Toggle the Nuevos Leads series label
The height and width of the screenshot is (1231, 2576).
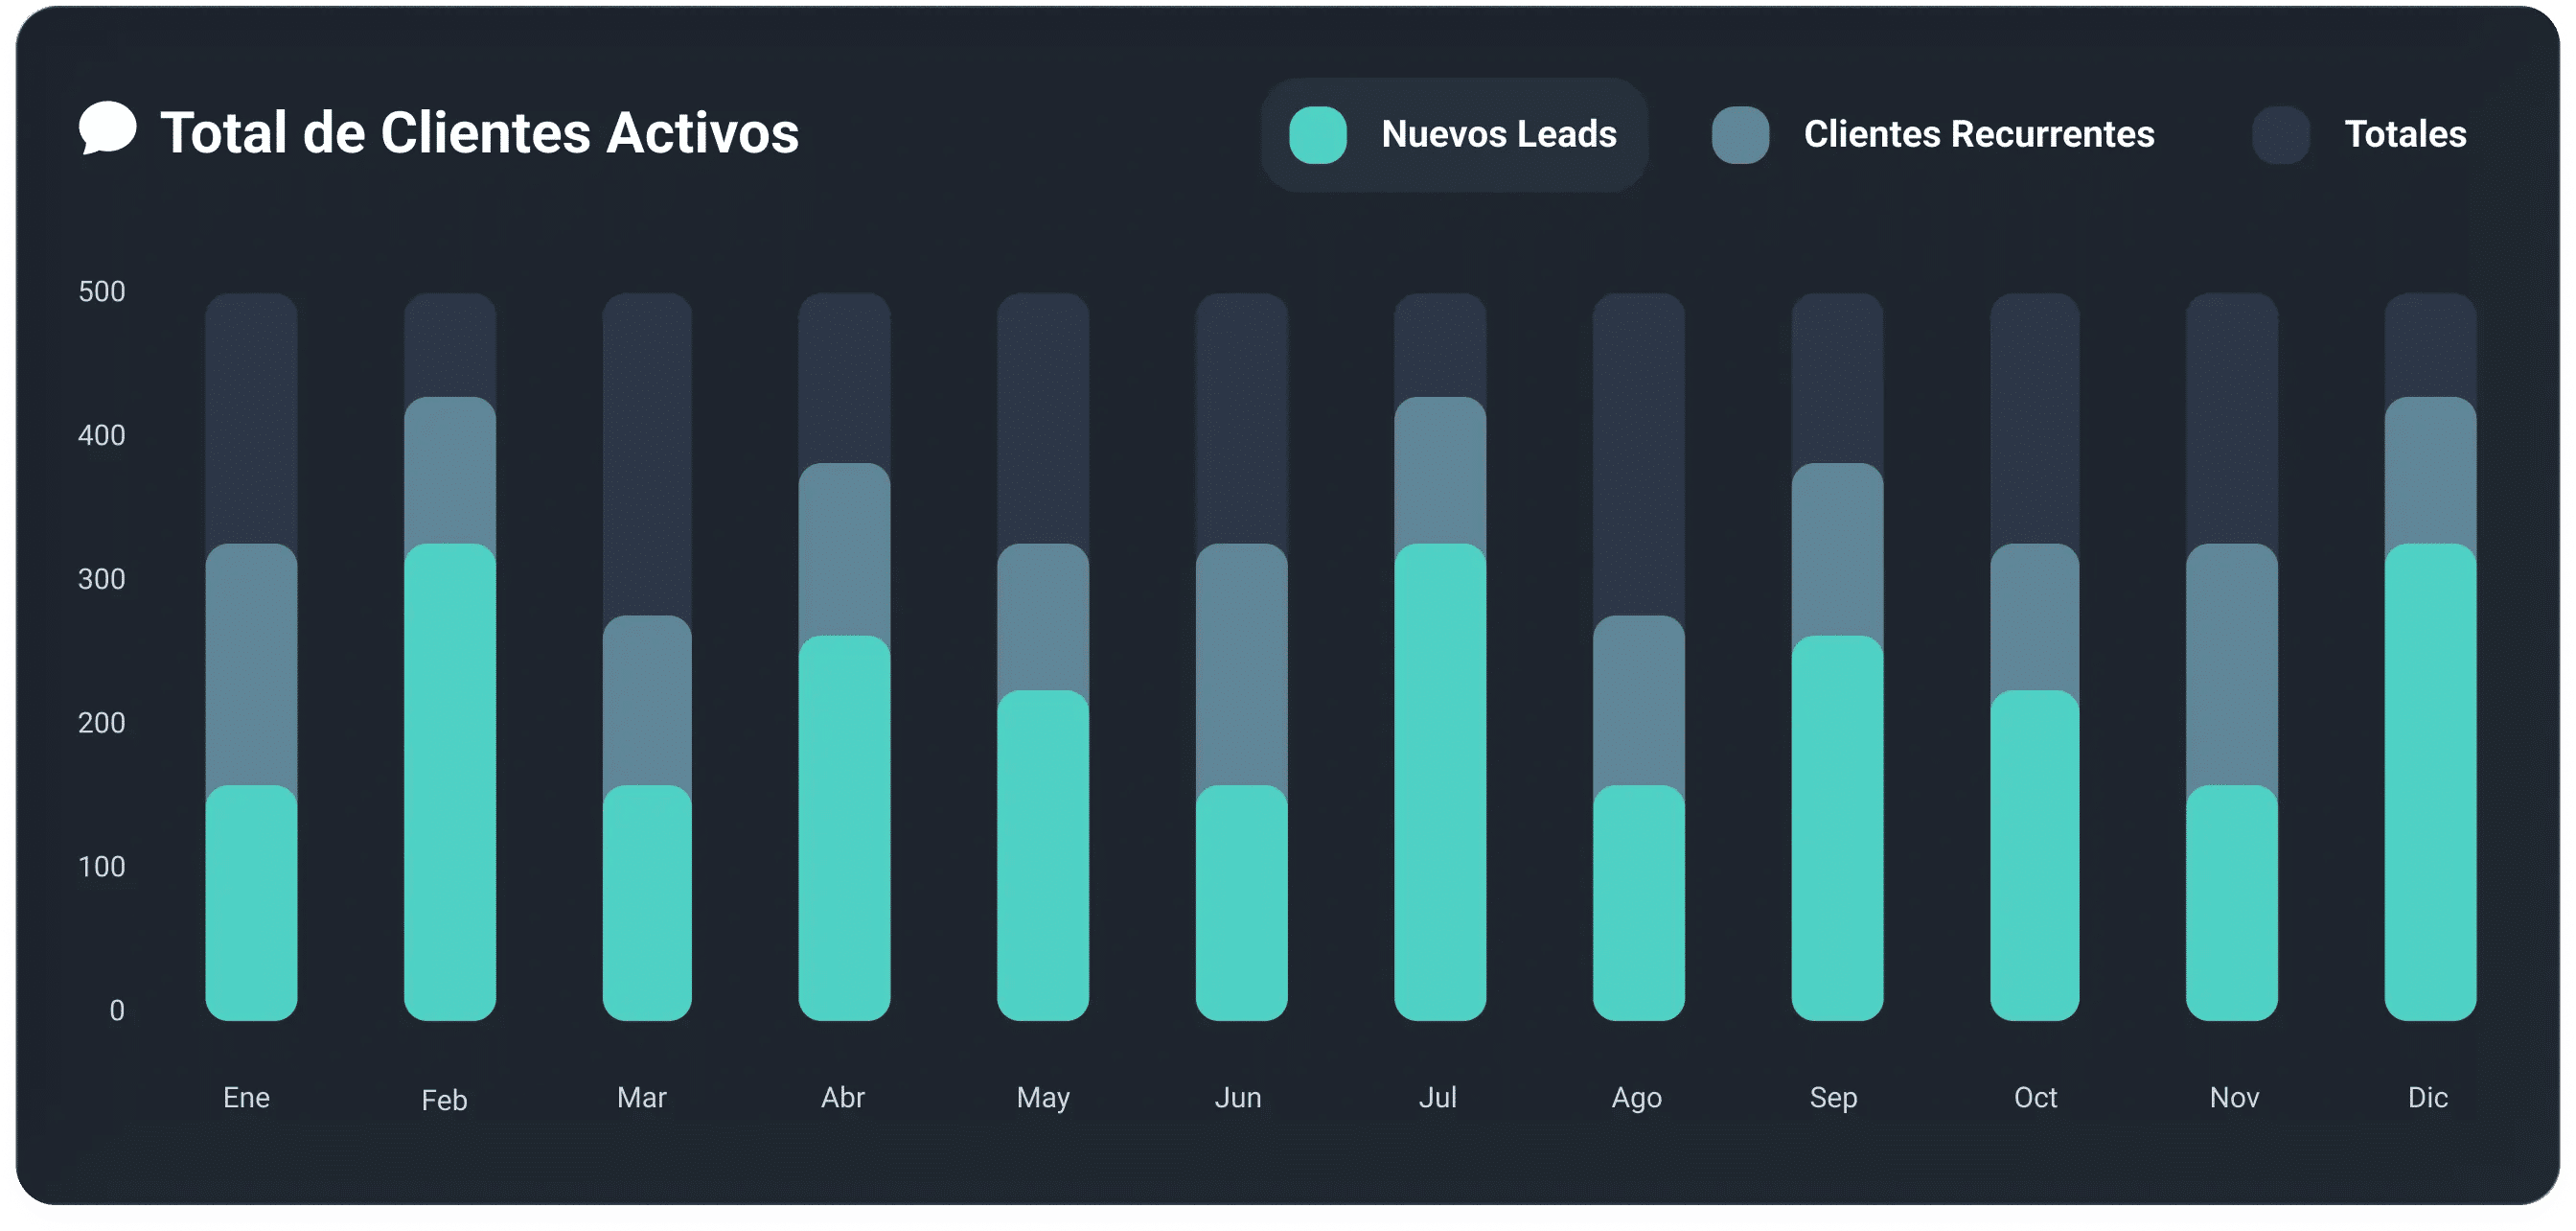coord(1498,135)
